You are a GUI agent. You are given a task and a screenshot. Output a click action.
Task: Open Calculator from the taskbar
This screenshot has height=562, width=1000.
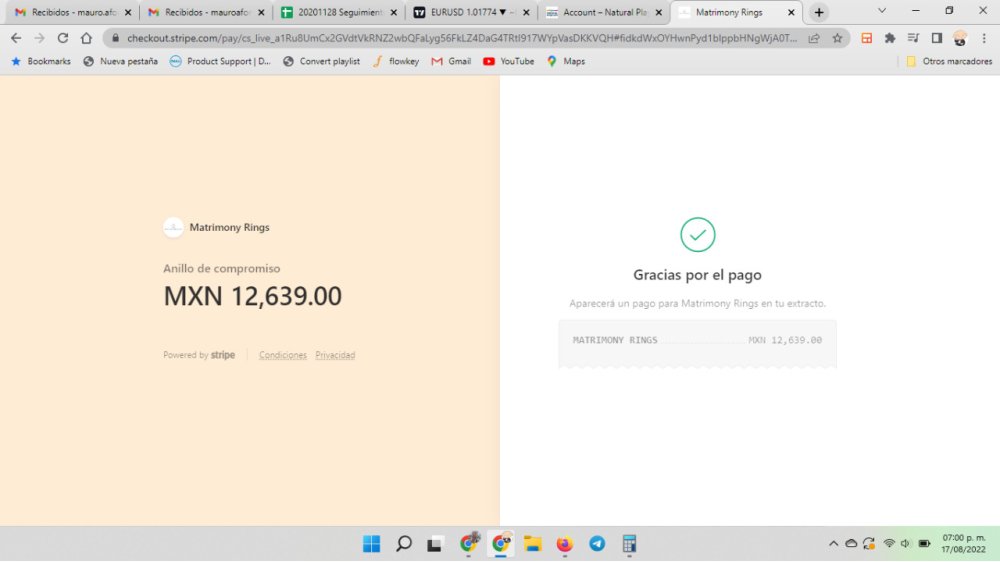[630, 544]
